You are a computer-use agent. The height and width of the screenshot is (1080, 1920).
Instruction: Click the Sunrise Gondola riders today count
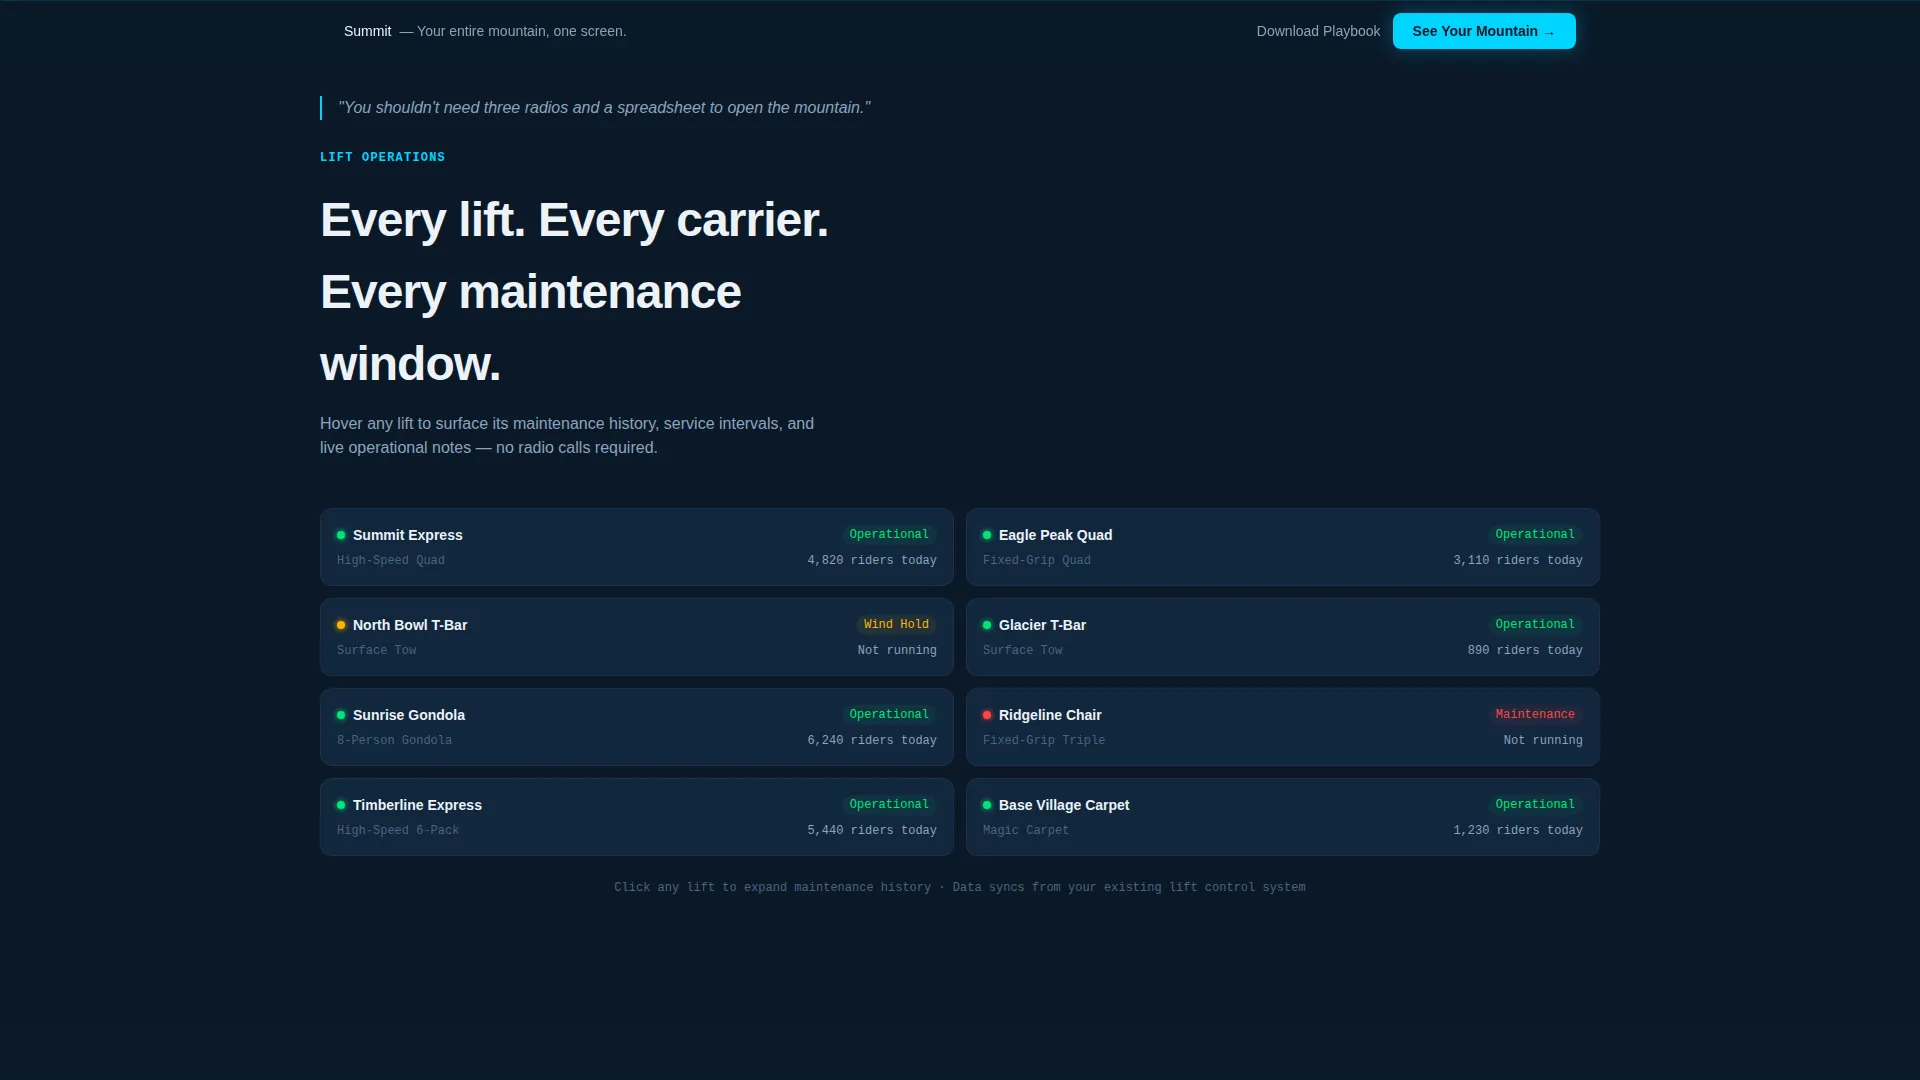(872, 740)
